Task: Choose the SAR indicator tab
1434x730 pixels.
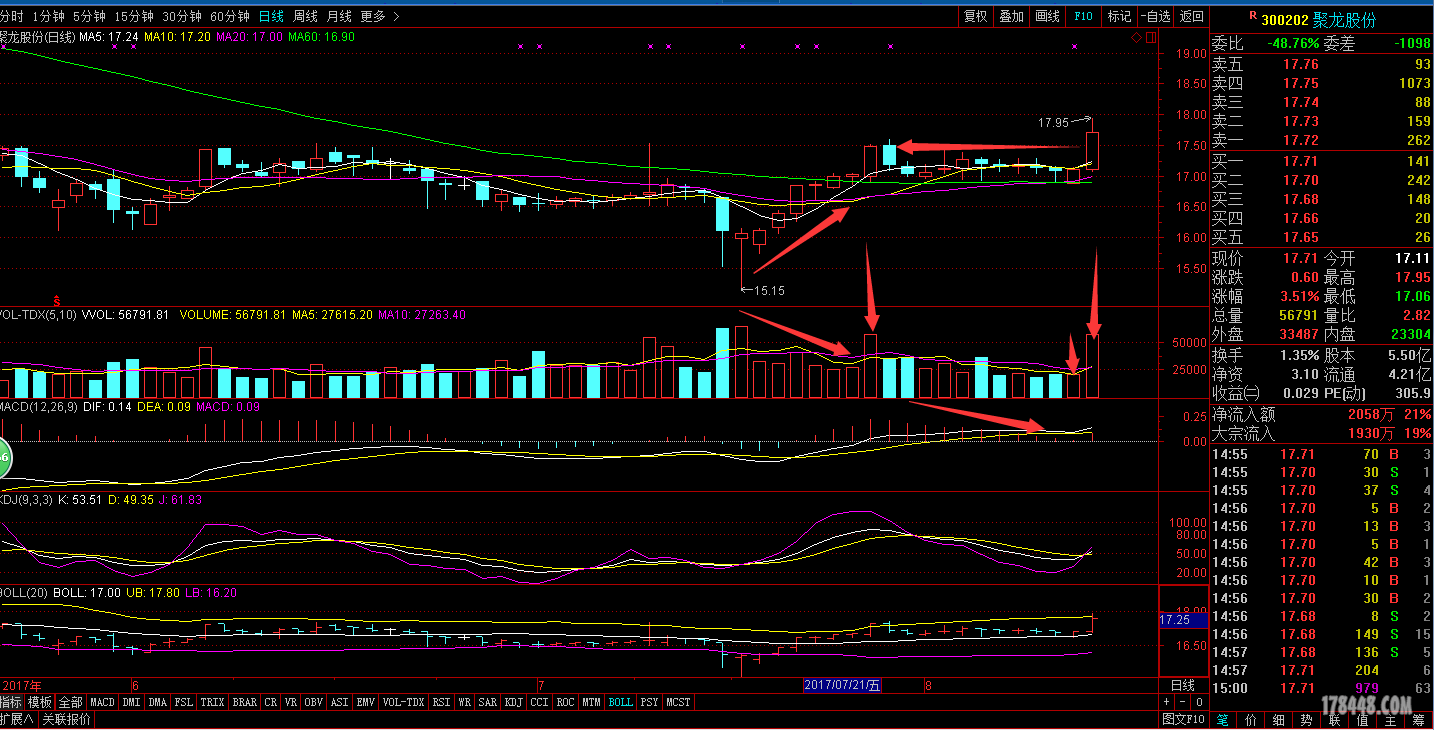Action: [x=487, y=702]
